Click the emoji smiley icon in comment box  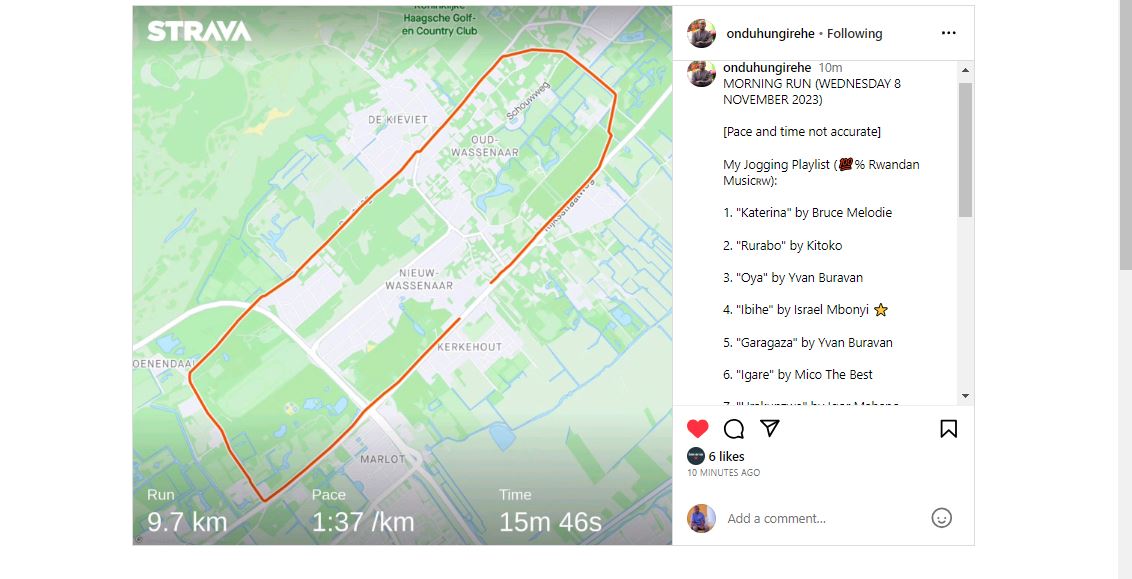pyautogui.click(x=941, y=518)
